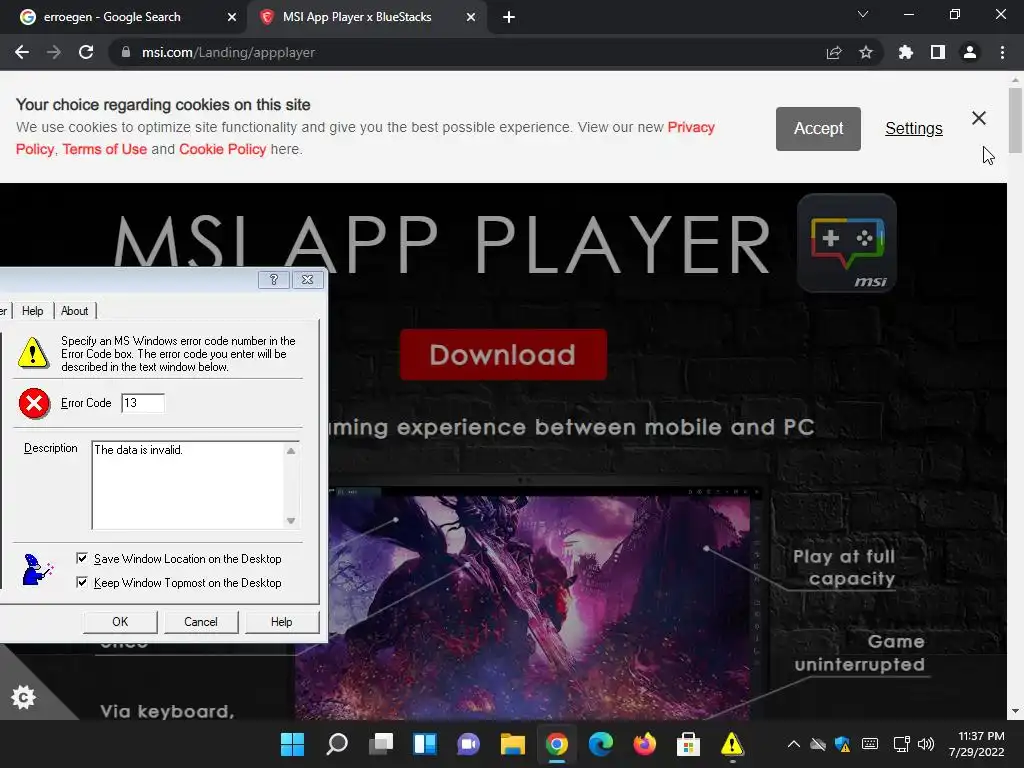This screenshot has width=1024, height=768.
Task: Click the cookie settings gear in page corner
Action: (24, 697)
